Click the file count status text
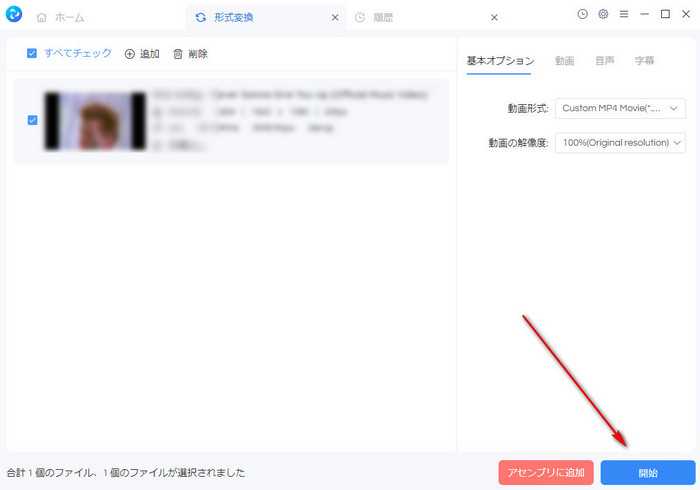The height and width of the screenshot is (490, 700). coord(126,473)
